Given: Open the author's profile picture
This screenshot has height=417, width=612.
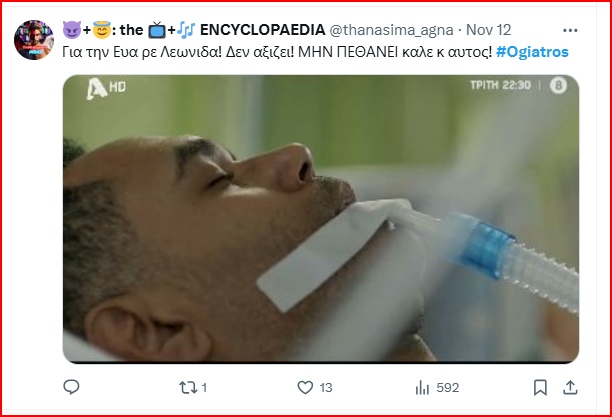Looking at the screenshot, I should point(35,38).
